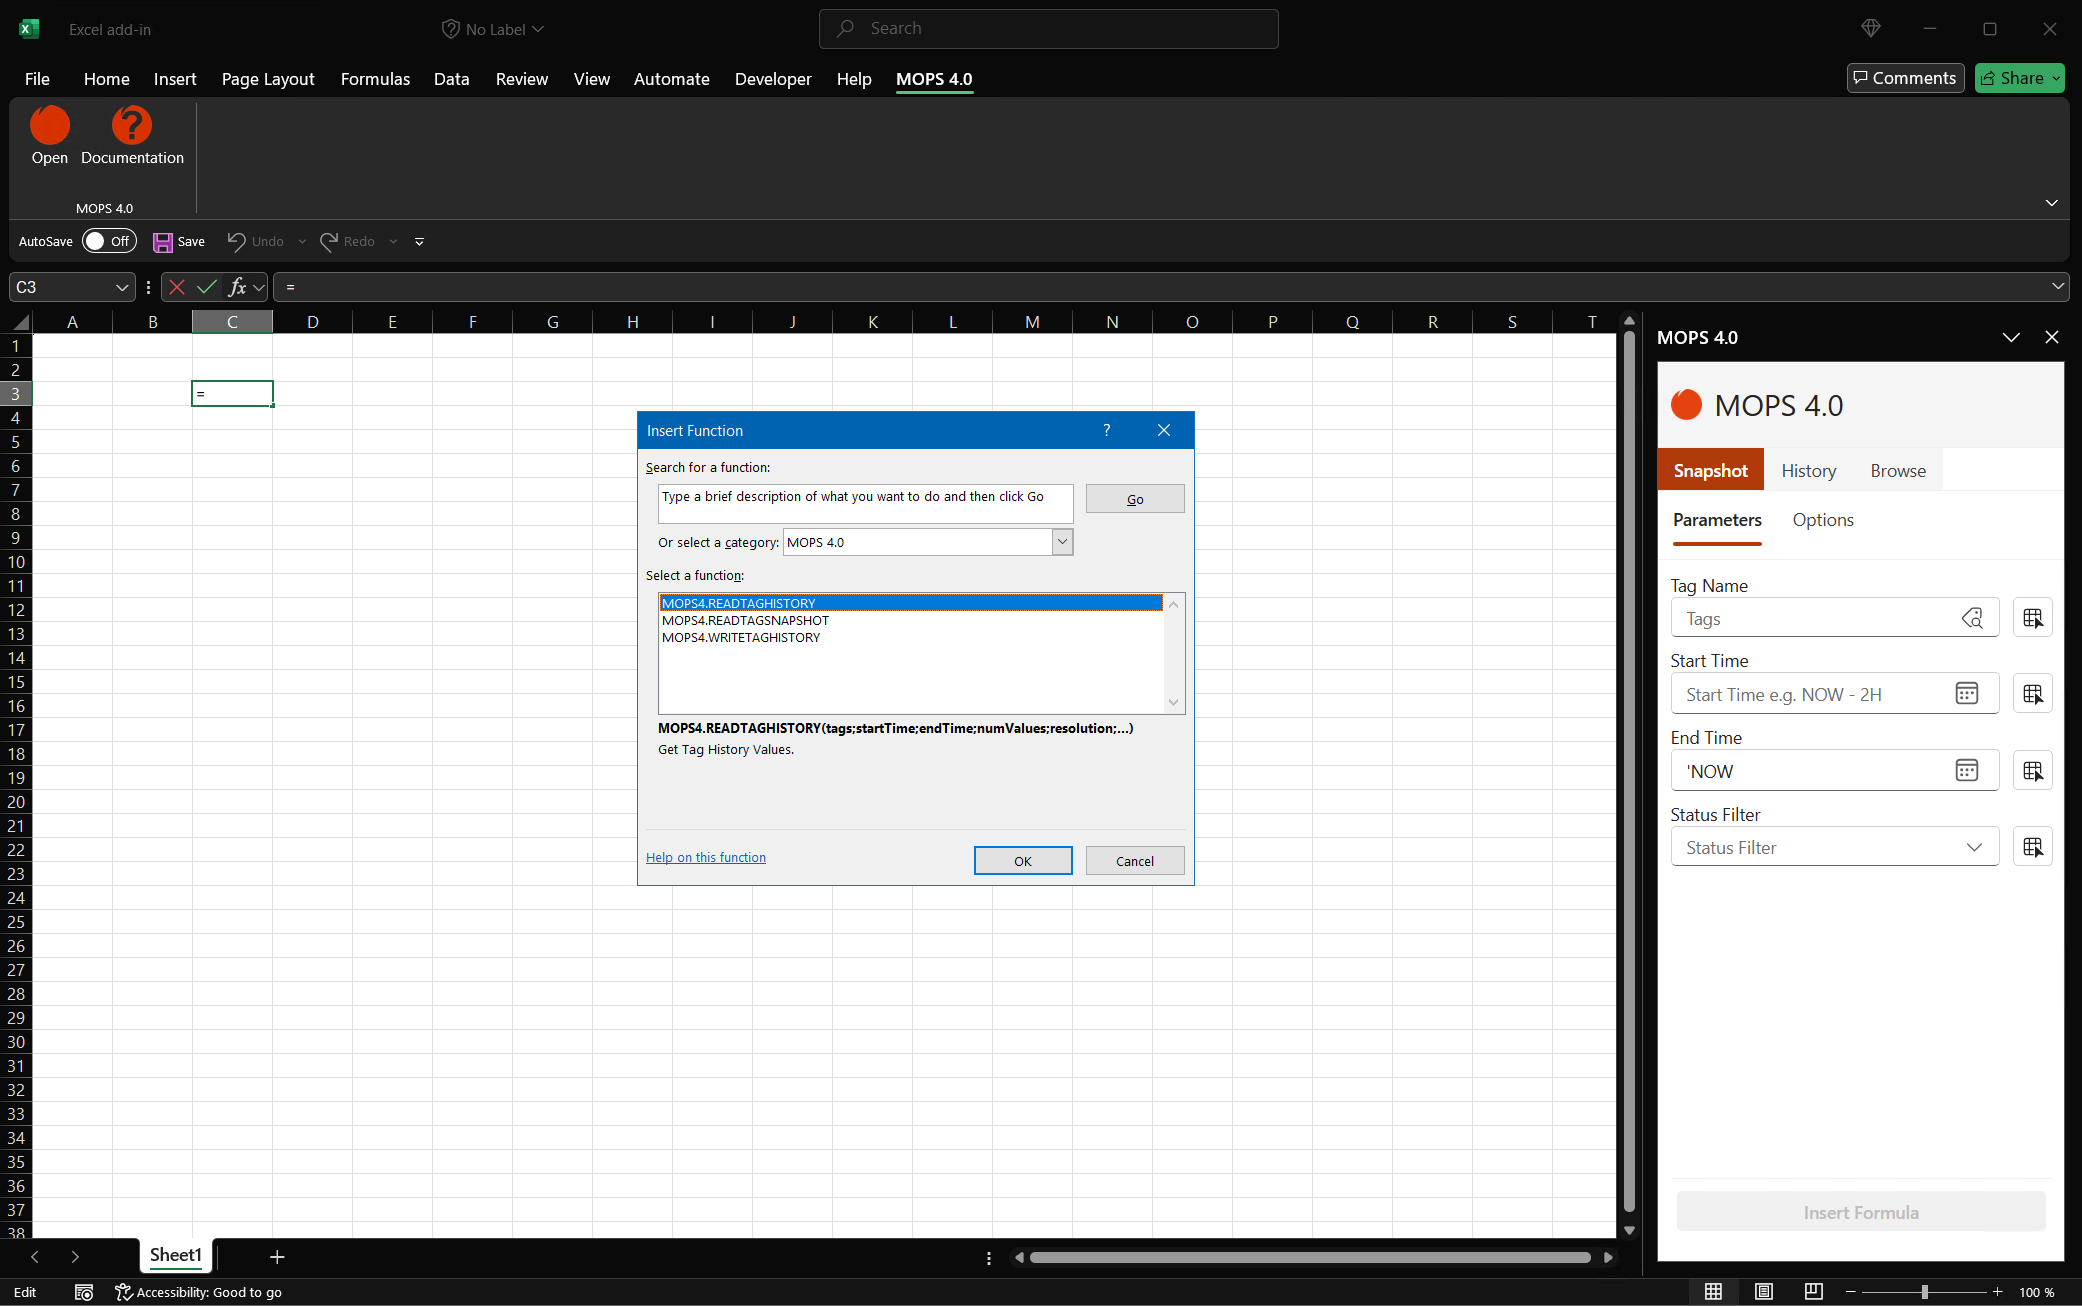Click the Undo icon

pos(238,241)
